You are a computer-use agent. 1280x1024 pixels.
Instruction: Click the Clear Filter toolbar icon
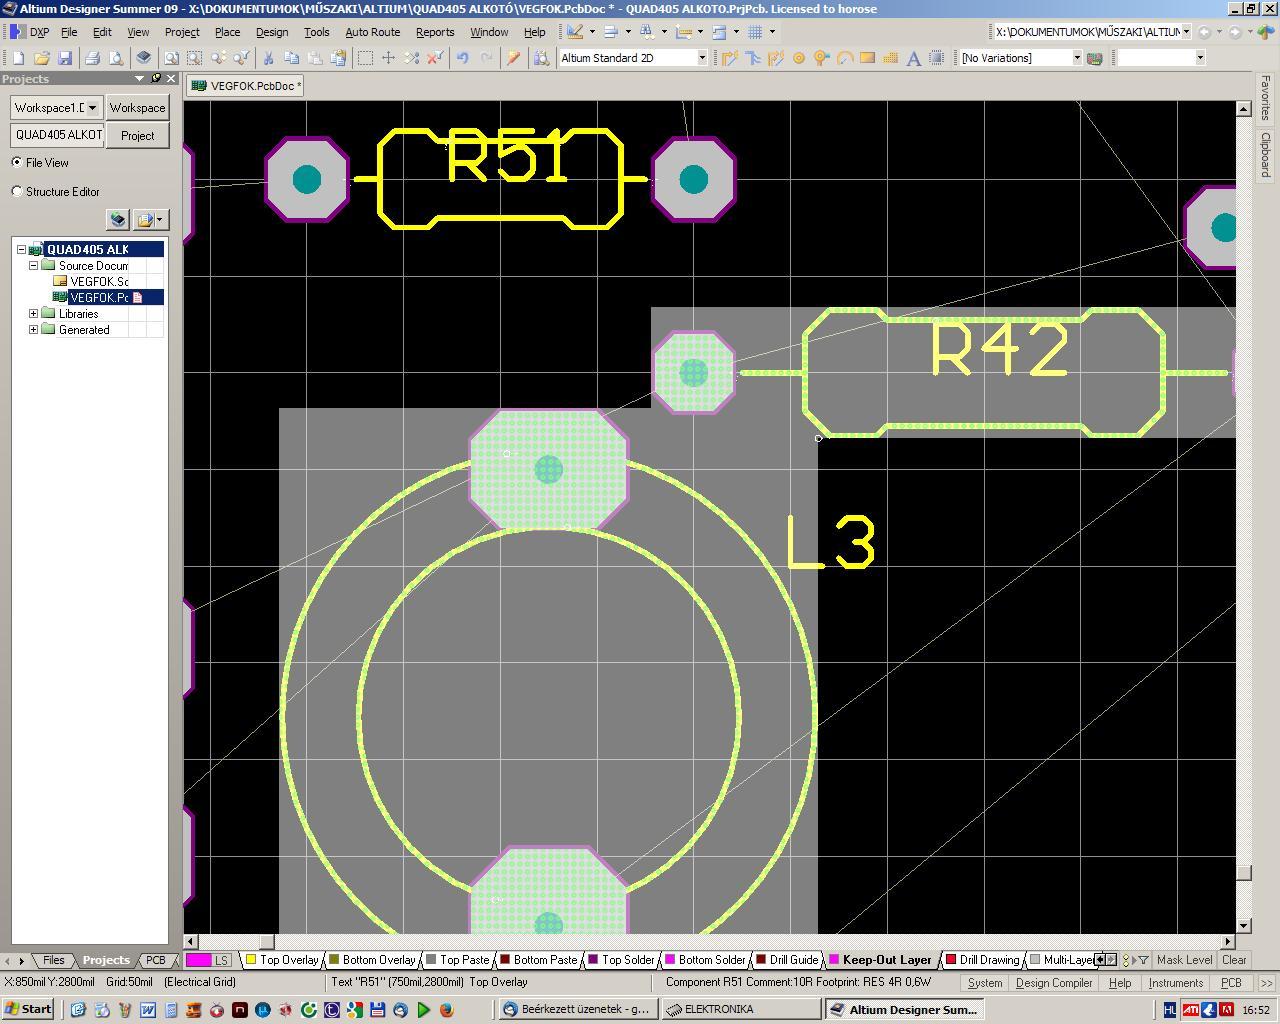[x=435, y=58]
